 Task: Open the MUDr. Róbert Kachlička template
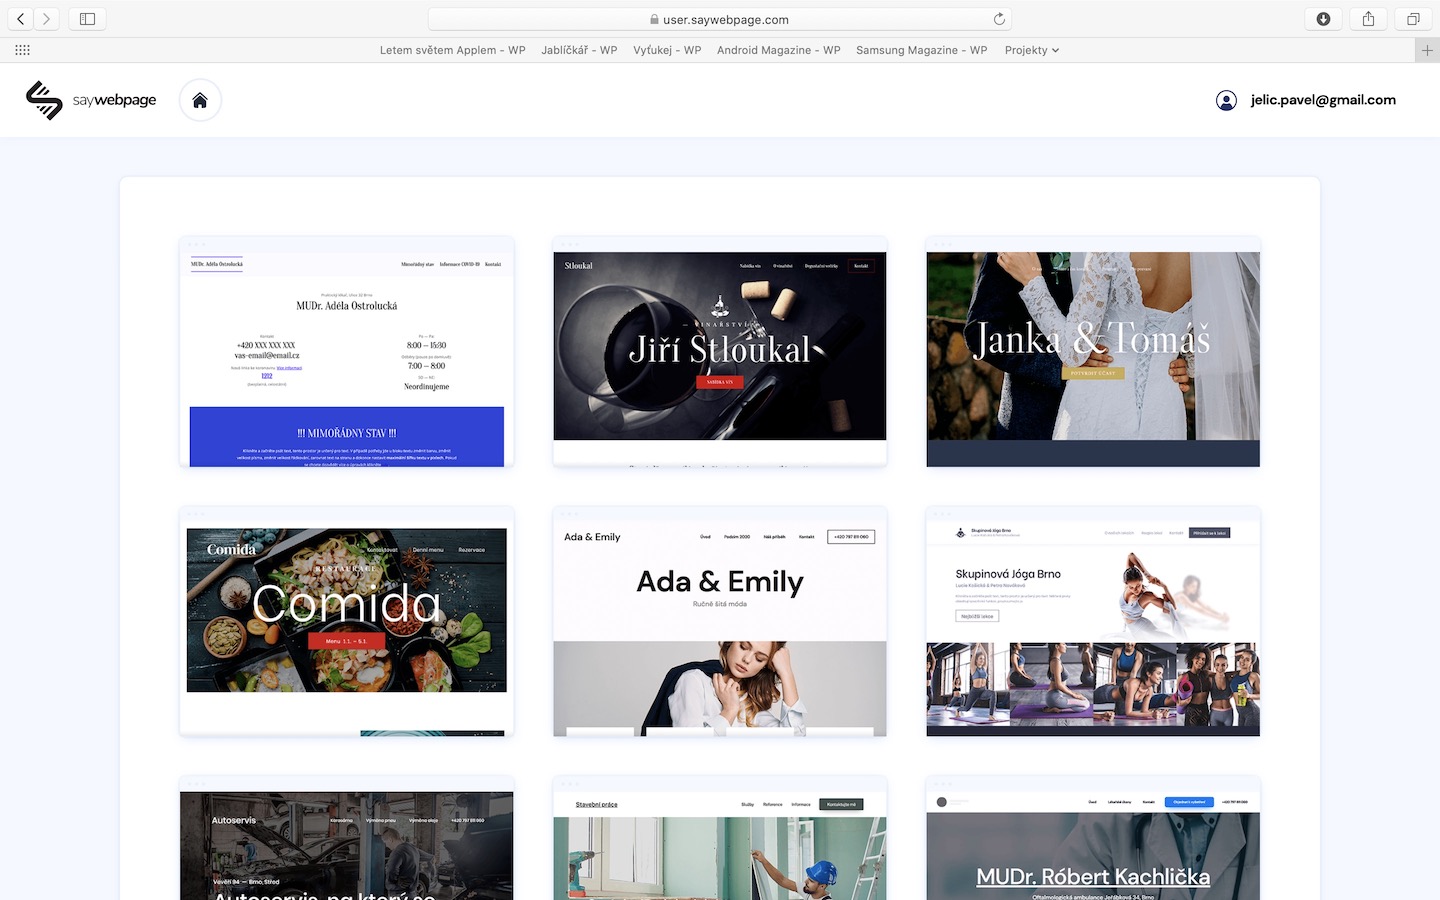[x=1093, y=839]
